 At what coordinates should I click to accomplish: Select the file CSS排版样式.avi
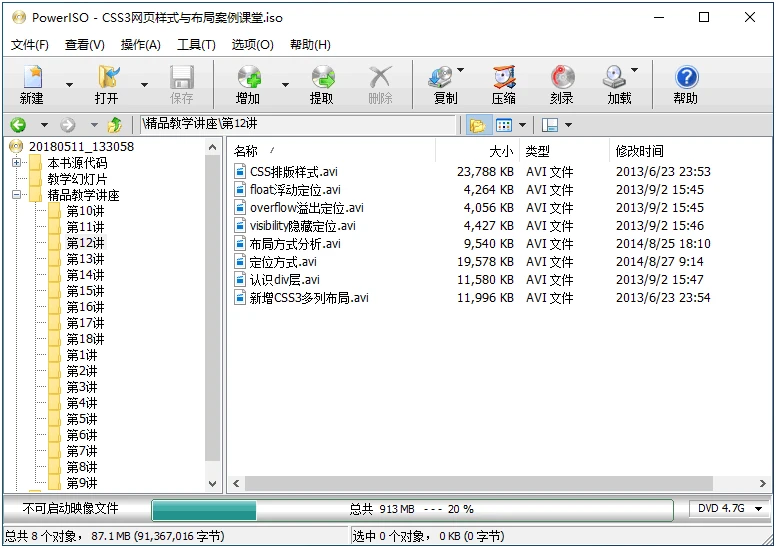pyautogui.click(x=293, y=172)
